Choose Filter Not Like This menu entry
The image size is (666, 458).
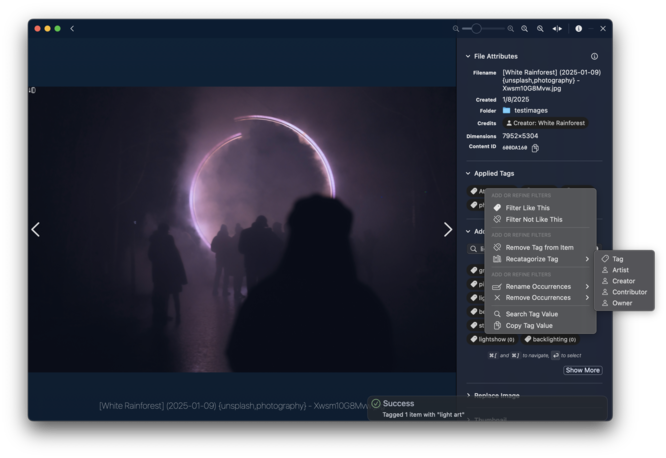(540, 219)
